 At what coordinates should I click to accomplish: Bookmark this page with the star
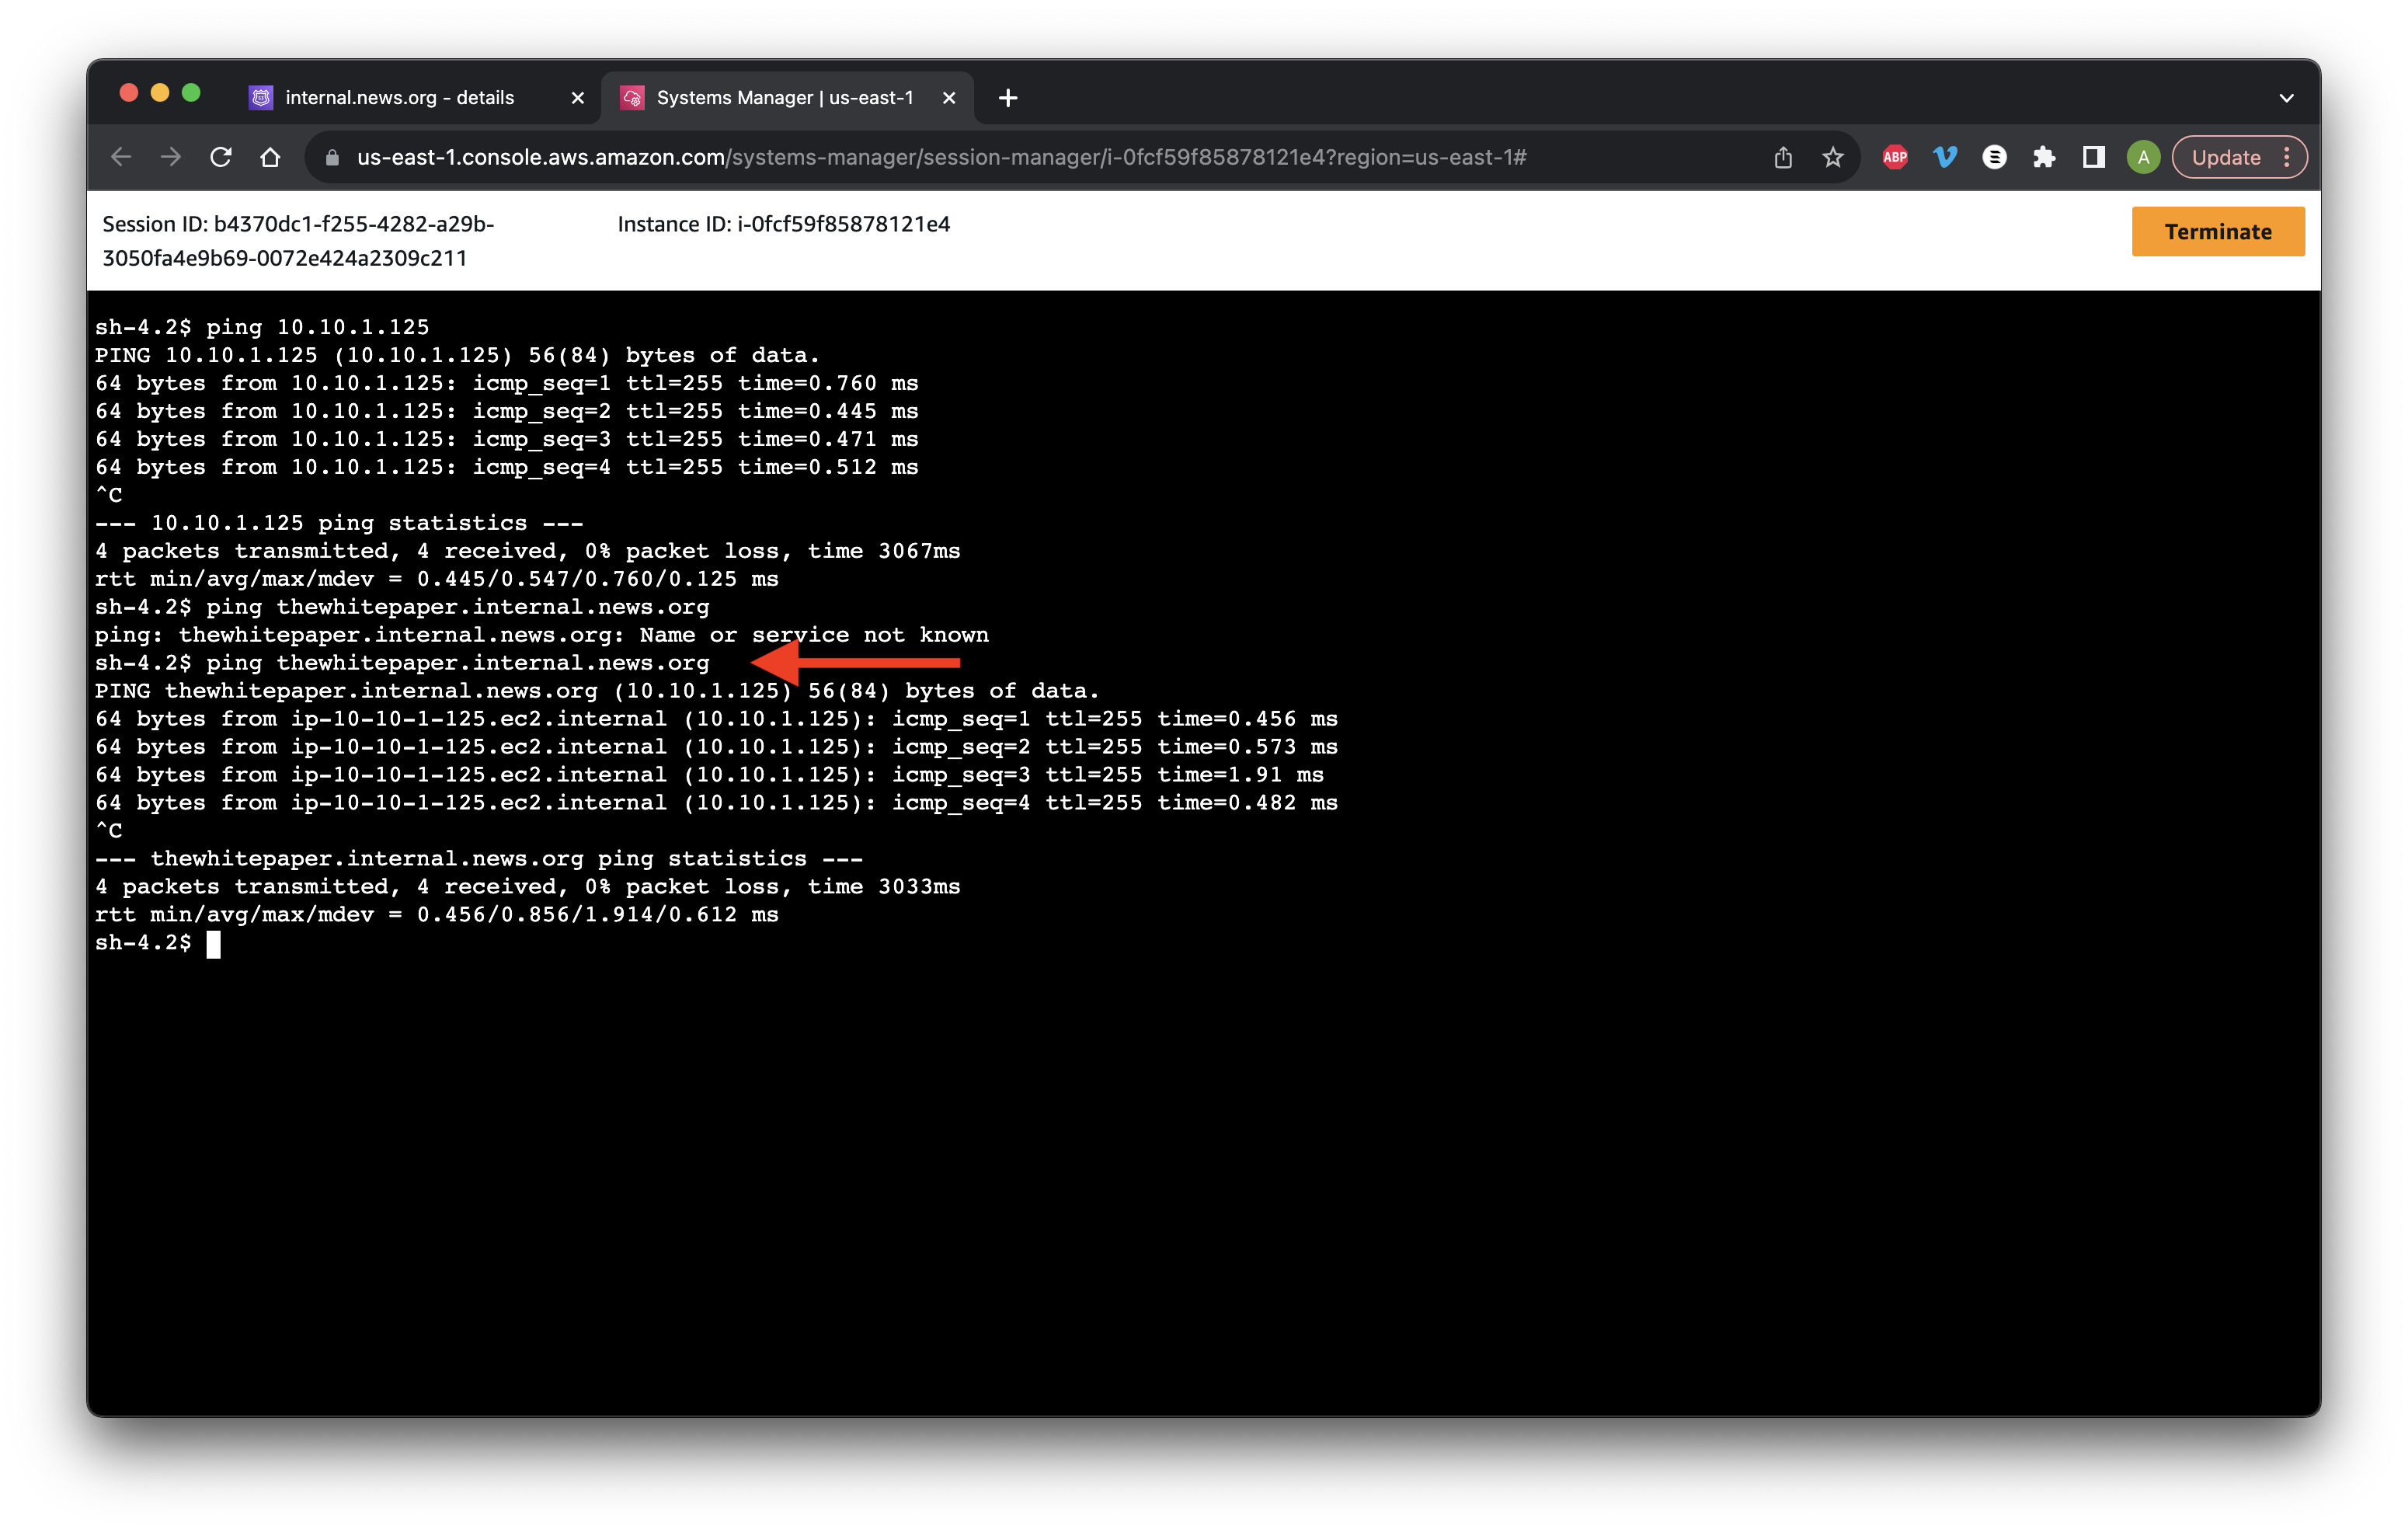pyautogui.click(x=1832, y=157)
